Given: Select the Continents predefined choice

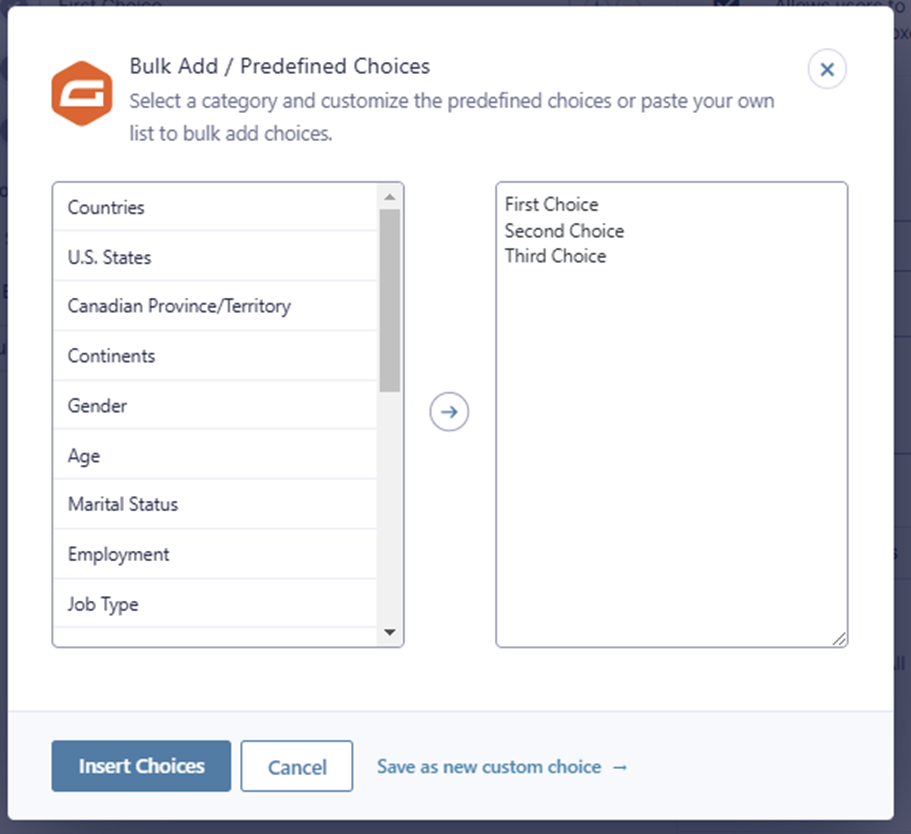Looking at the screenshot, I should [x=111, y=356].
